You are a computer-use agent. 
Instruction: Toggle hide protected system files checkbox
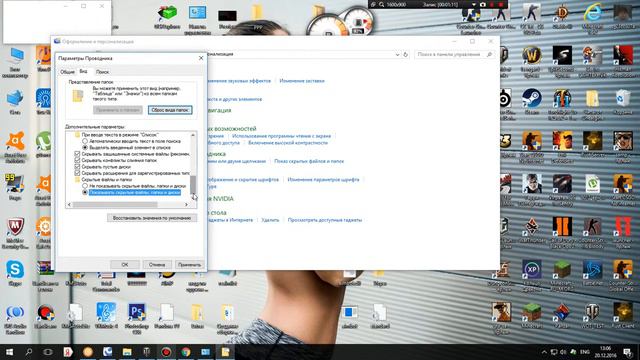point(77,154)
